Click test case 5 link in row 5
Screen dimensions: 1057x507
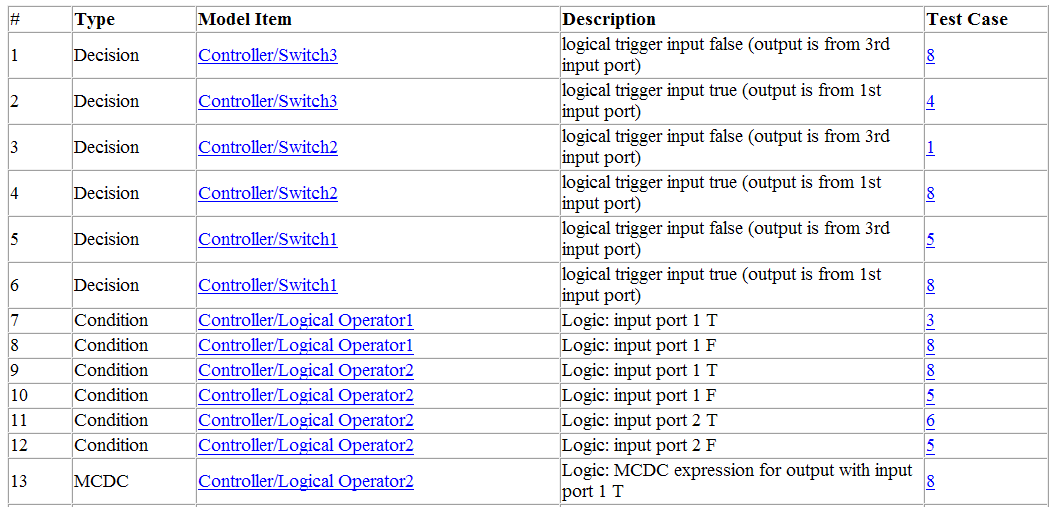tap(930, 239)
